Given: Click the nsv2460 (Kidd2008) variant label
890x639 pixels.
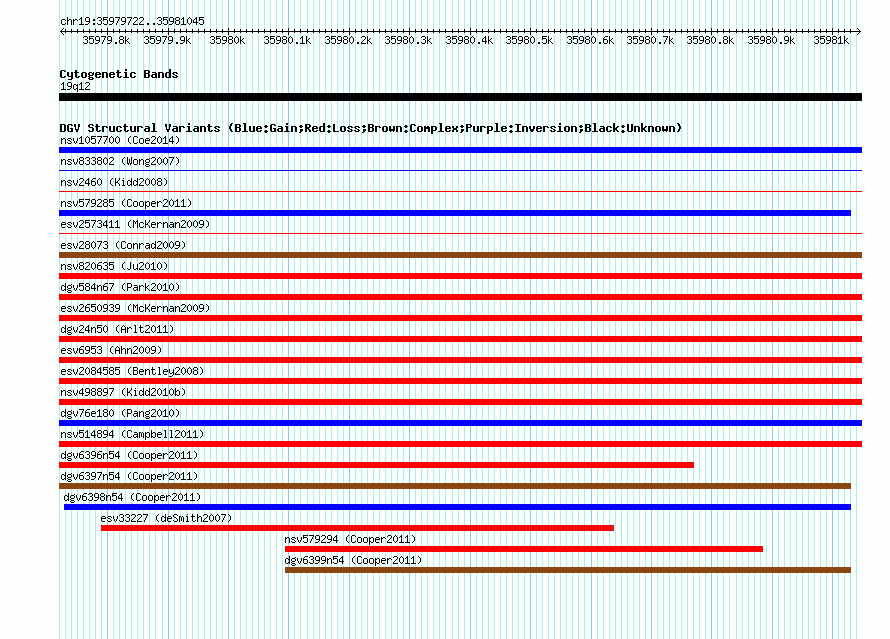Looking at the screenshot, I should click(x=114, y=182).
